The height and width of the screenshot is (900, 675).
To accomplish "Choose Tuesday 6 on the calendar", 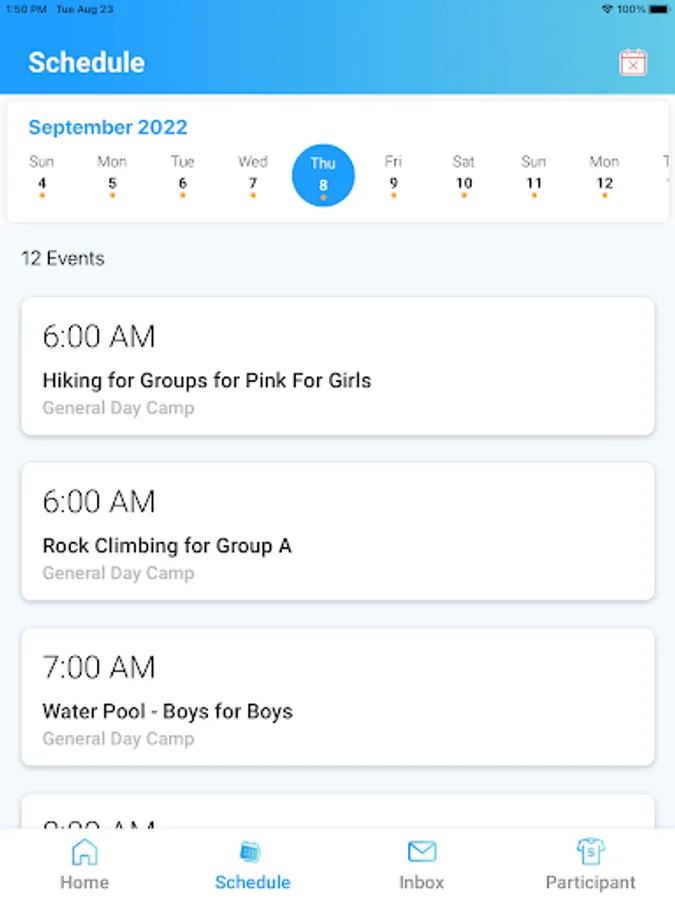I will pyautogui.click(x=182, y=174).
